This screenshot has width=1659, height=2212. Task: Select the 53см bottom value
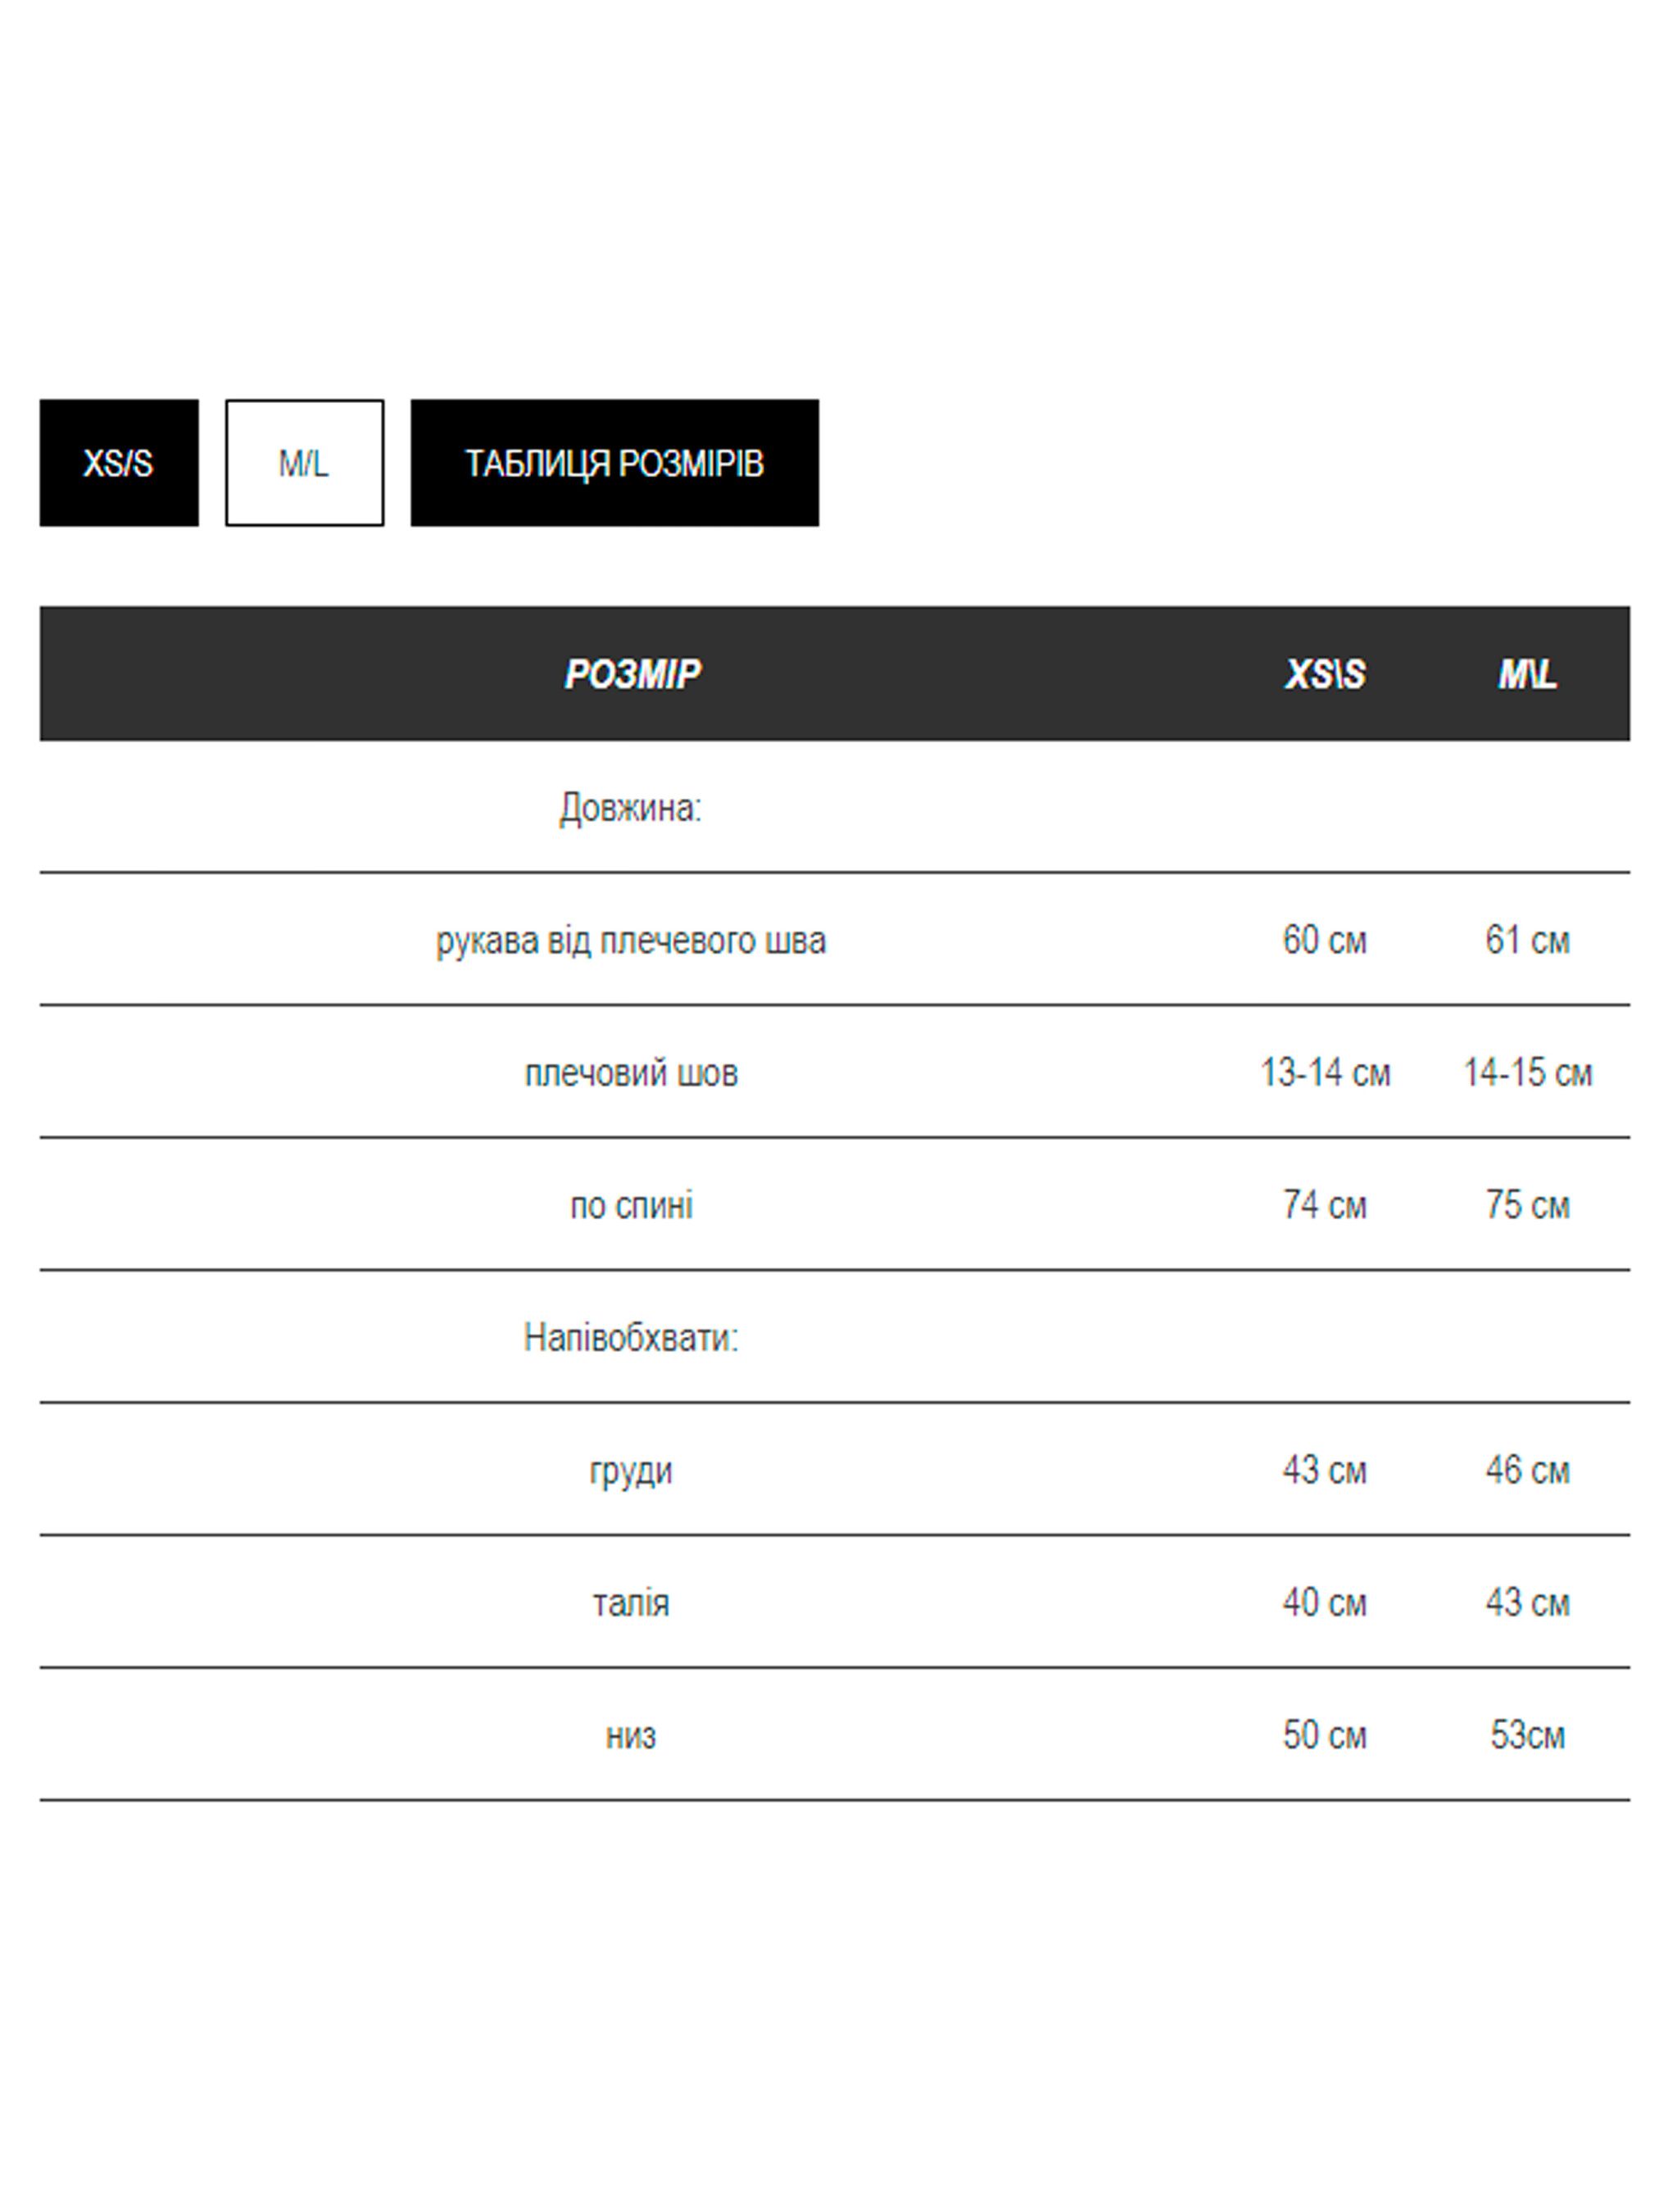point(1527,1735)
